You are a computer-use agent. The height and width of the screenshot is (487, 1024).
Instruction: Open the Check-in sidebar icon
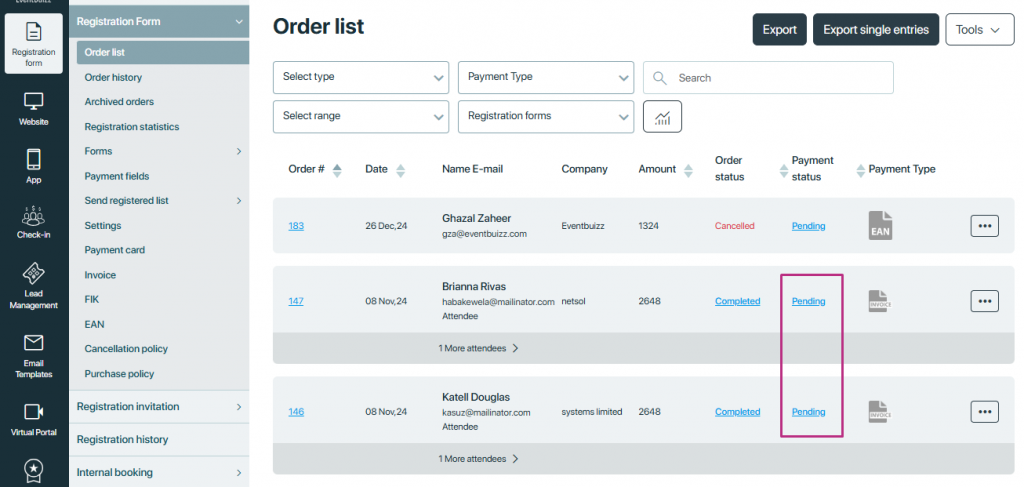[33, 222]
